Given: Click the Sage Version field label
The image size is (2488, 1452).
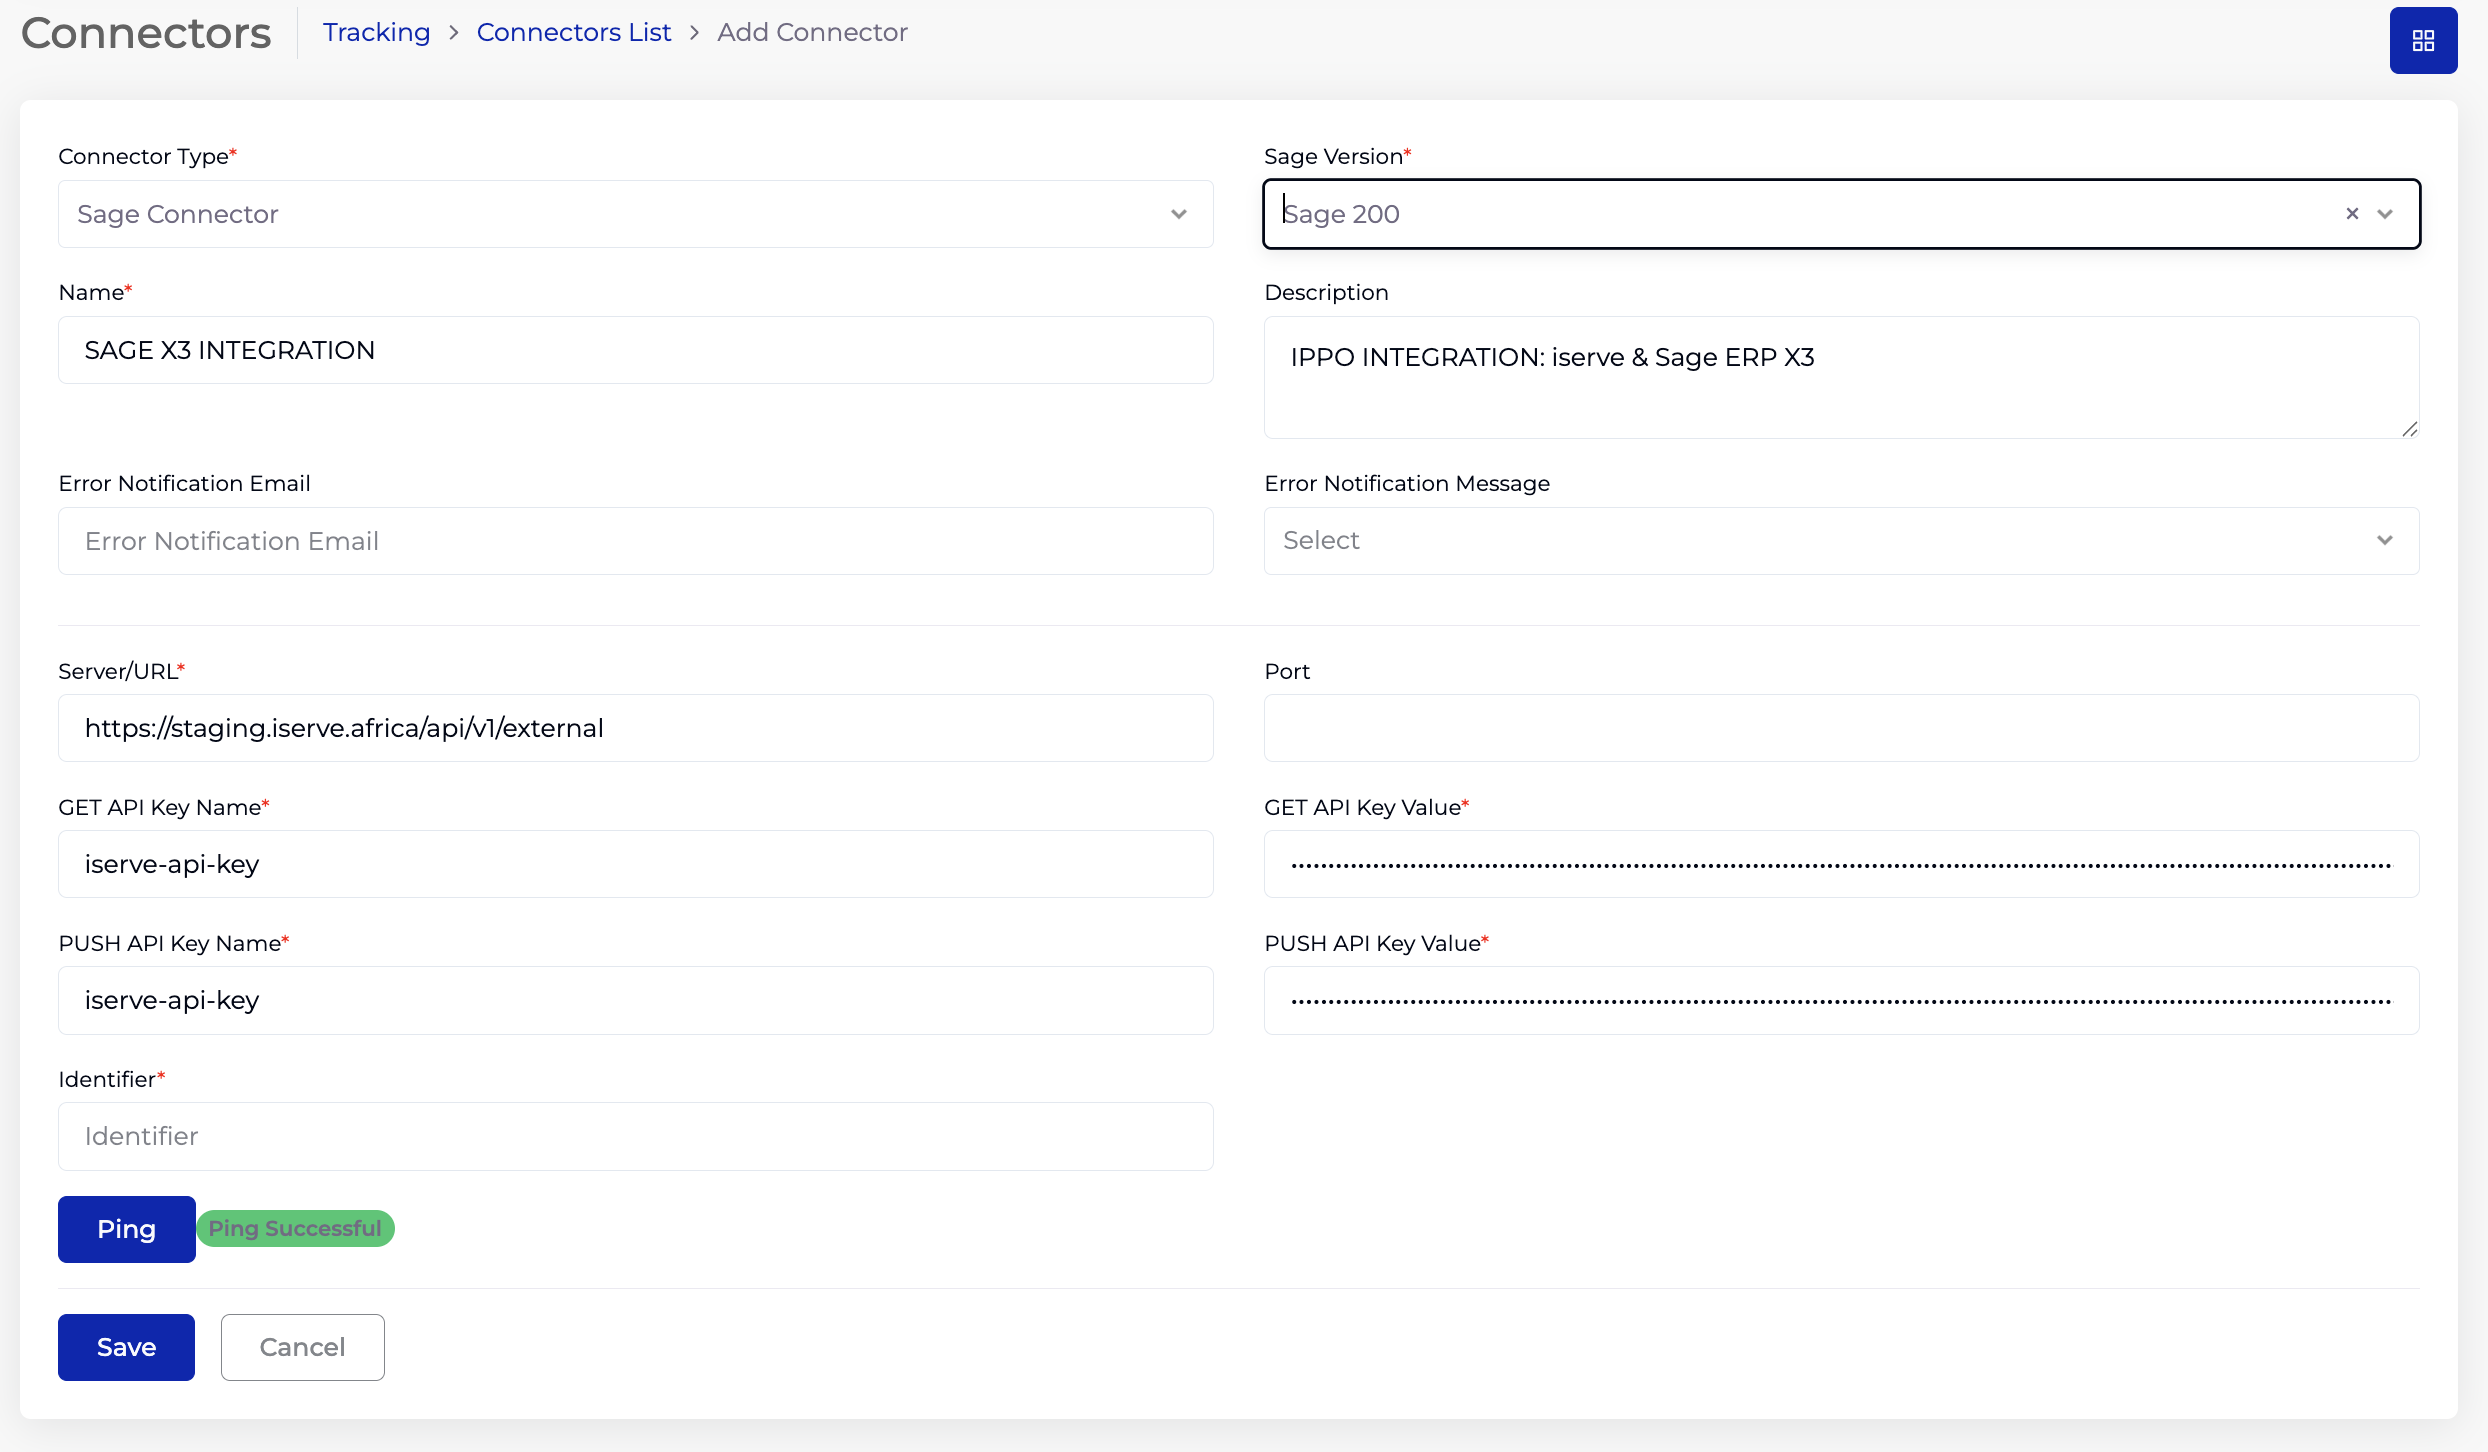Looking at the screenshot, I should tap(1337, 156).
